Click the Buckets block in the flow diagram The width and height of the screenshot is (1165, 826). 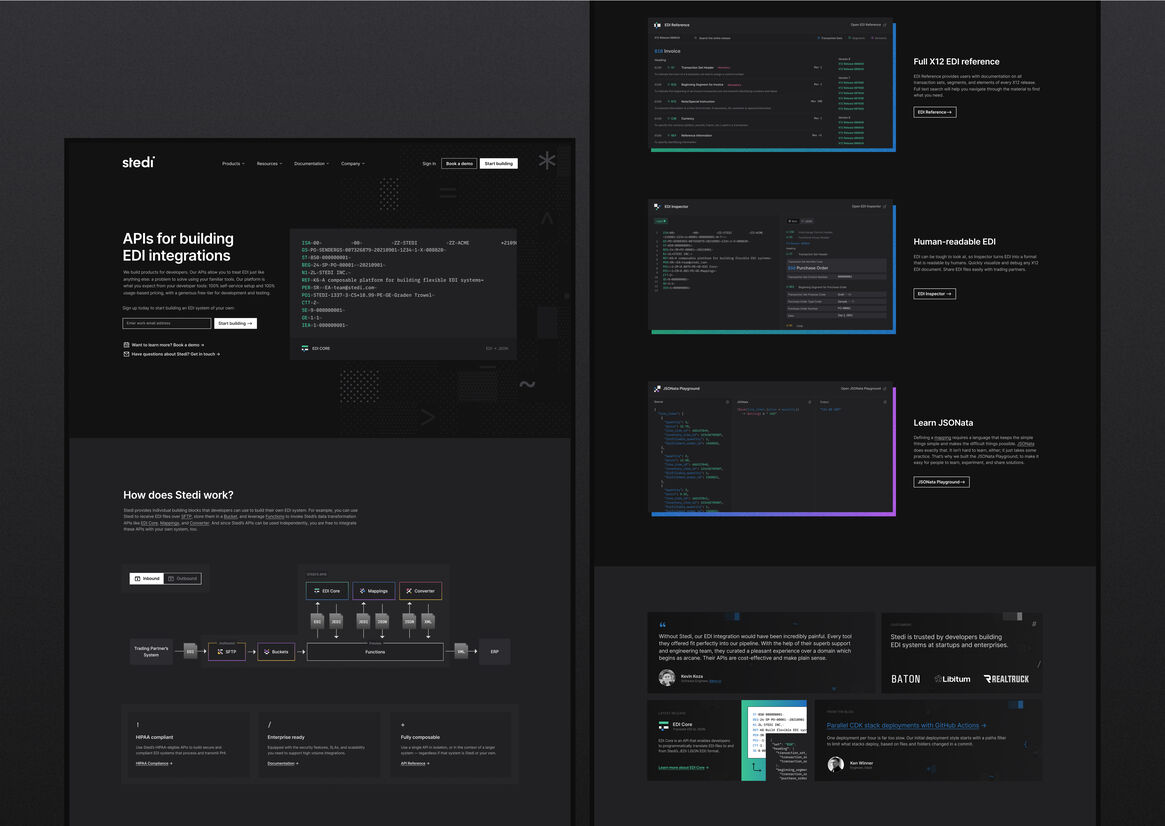[x=276, y=652]
